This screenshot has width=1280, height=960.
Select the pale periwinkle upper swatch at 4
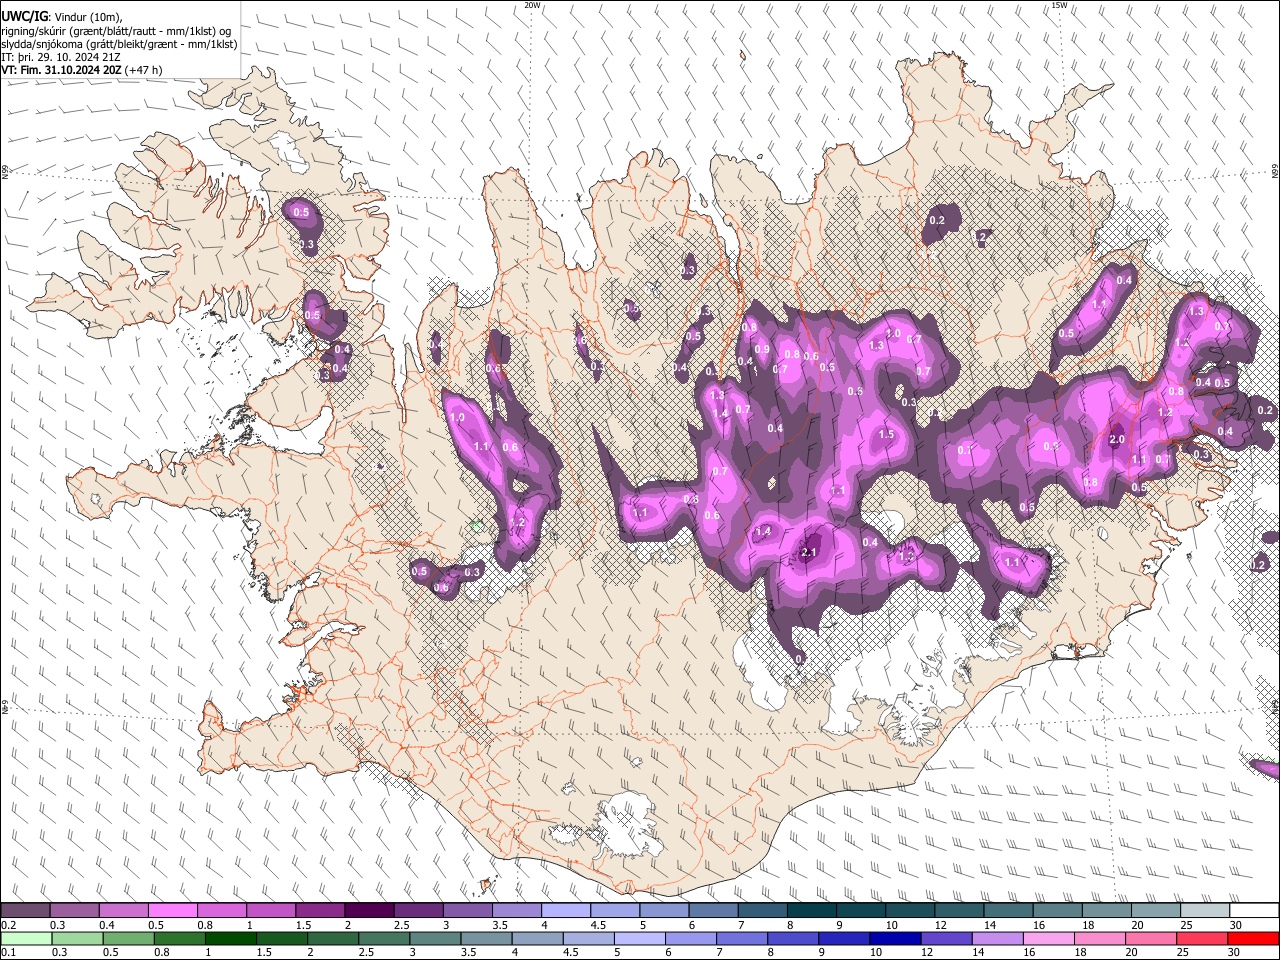click(x=565, y=911)
